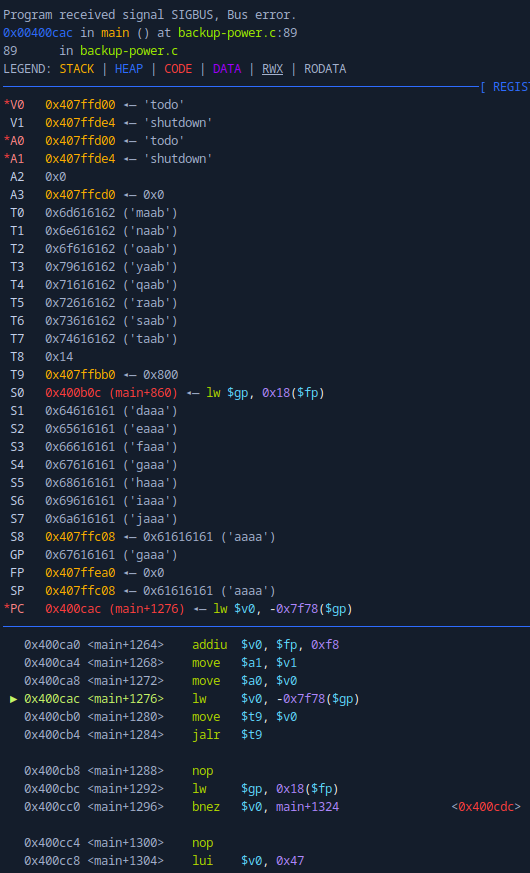Click the 'shutdown' string next to V1
This screenshot has height=873, width=530.
click(178, 122)
